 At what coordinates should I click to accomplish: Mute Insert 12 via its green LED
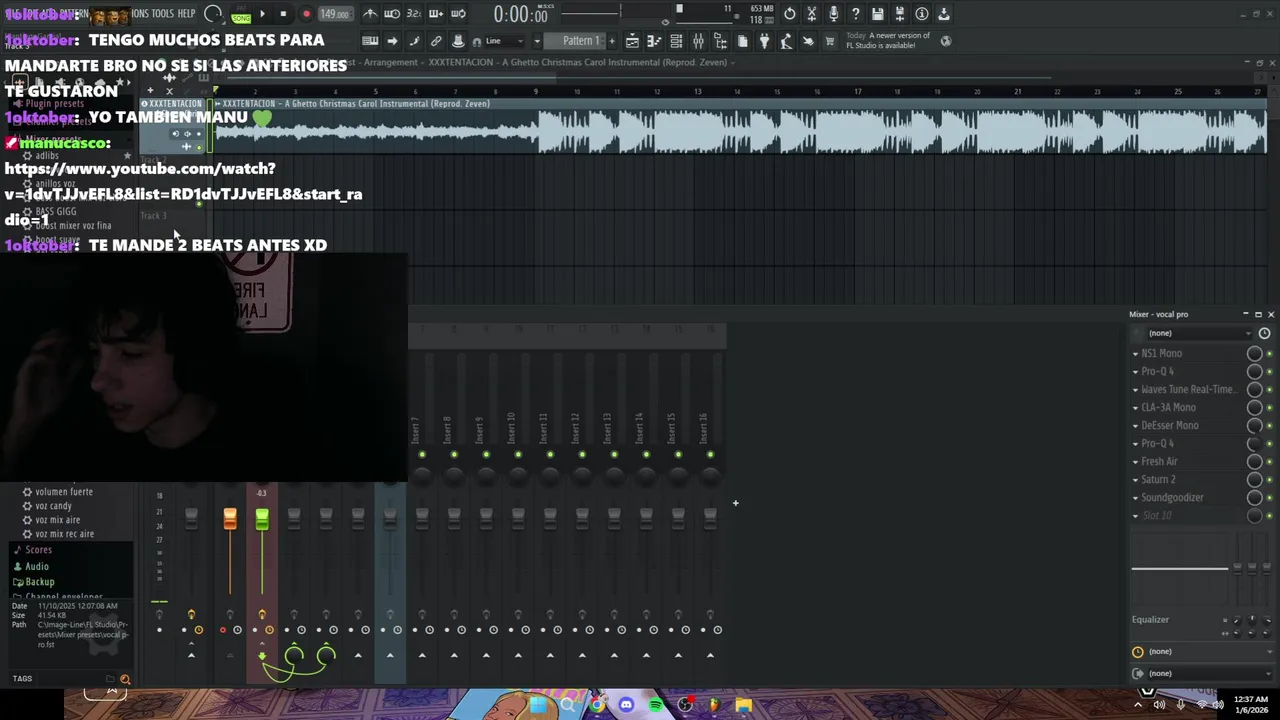[582, 455]
